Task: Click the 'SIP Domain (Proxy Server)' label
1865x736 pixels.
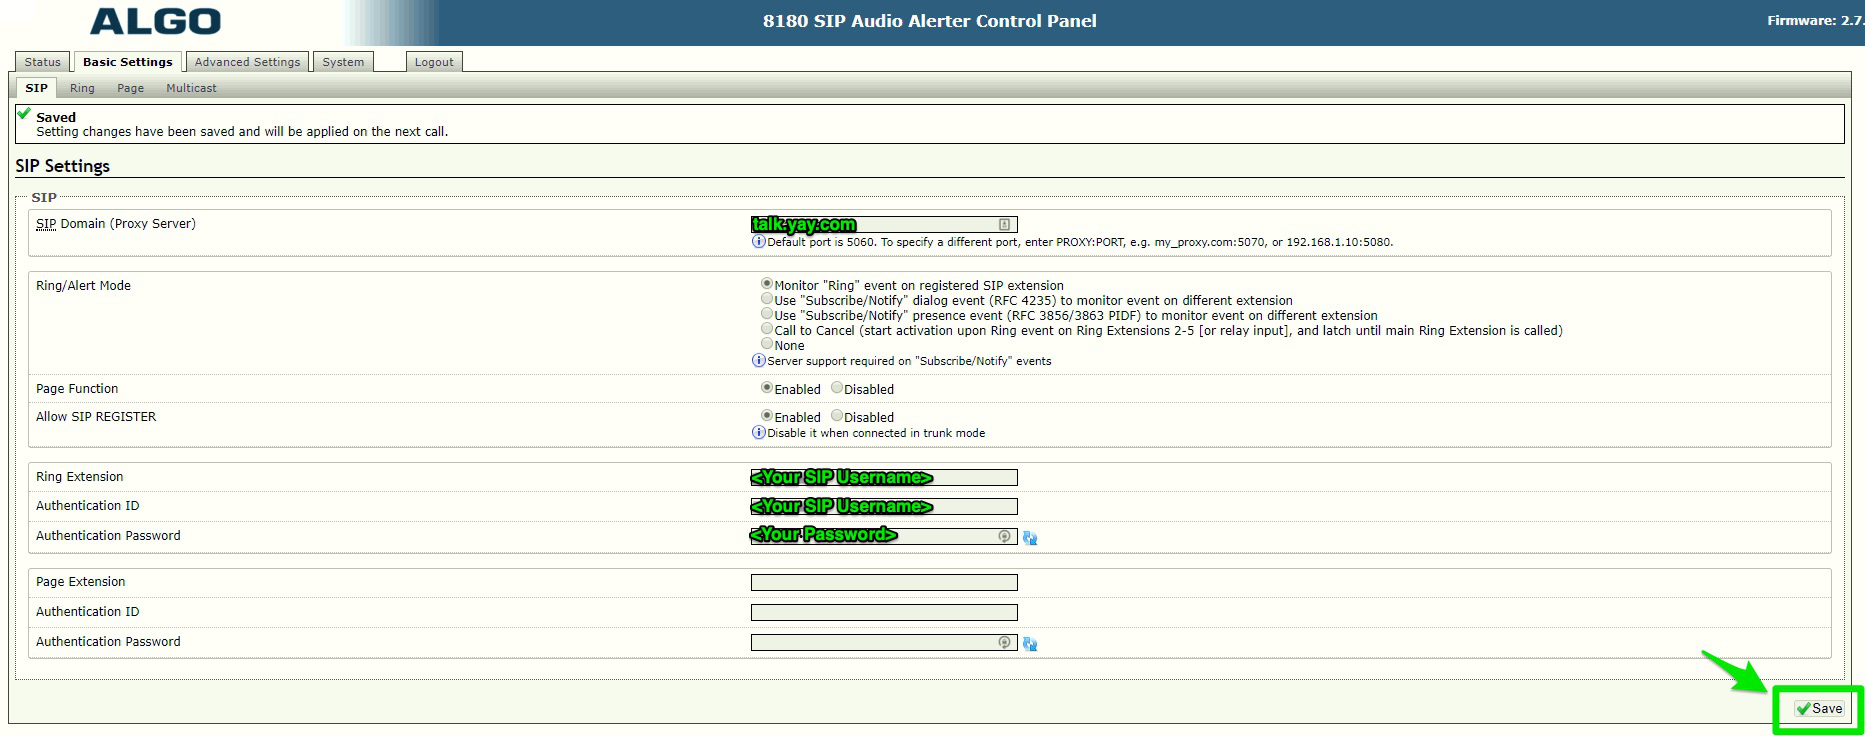Action: [x=116, y=224]
